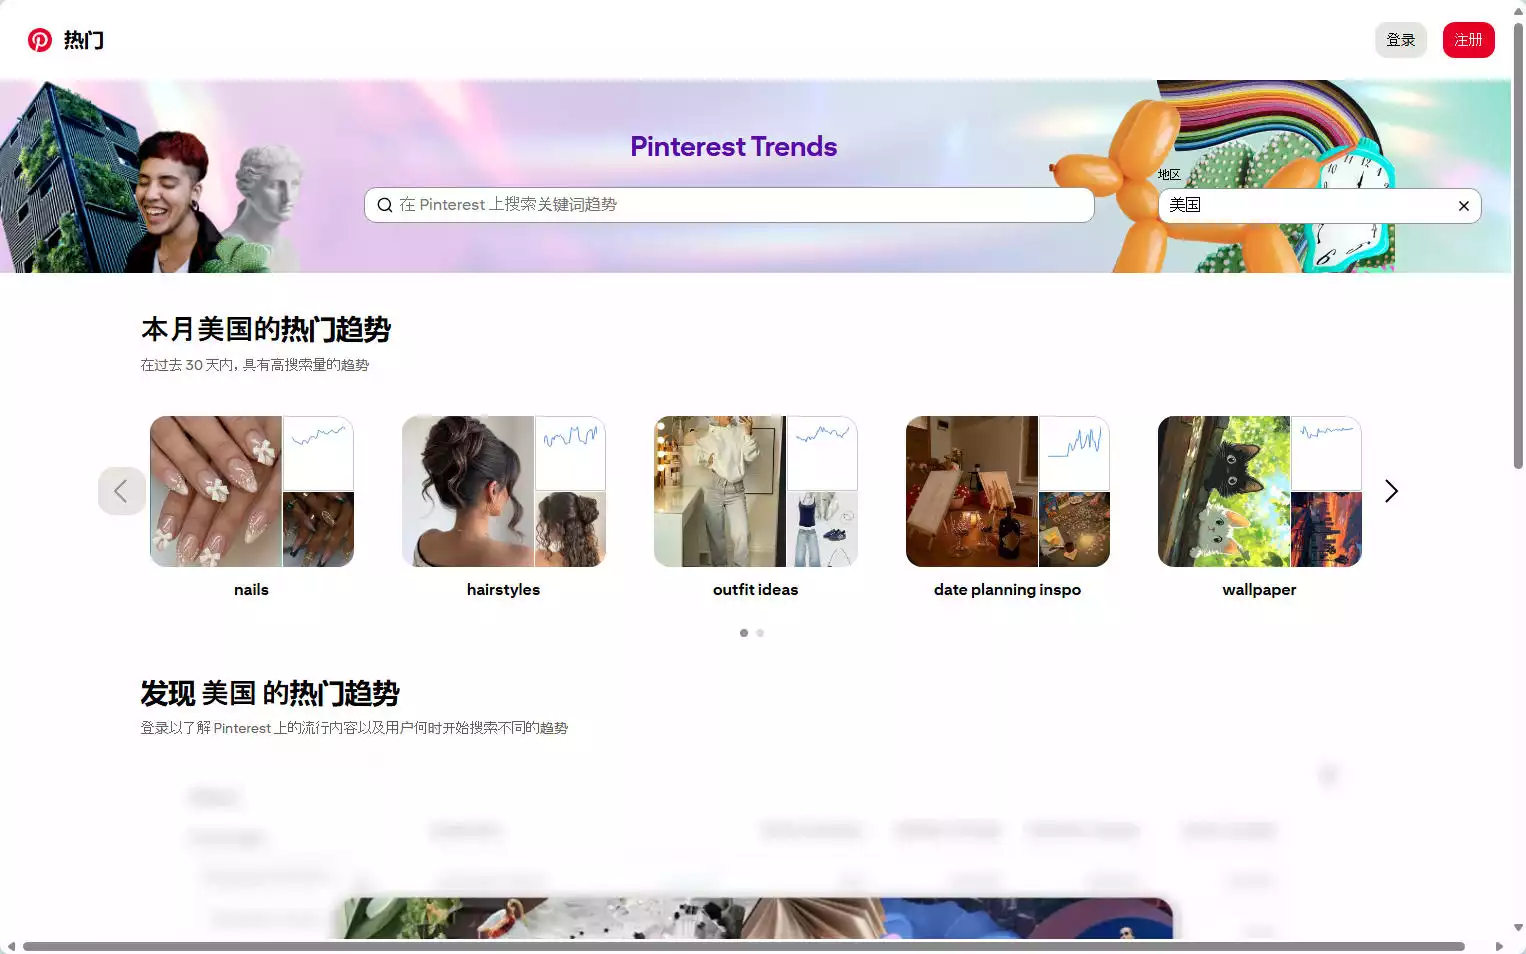This screenshot has height=954, width=1526.
Task: Open the outfit ideas main image
Action: pos(720,491)
